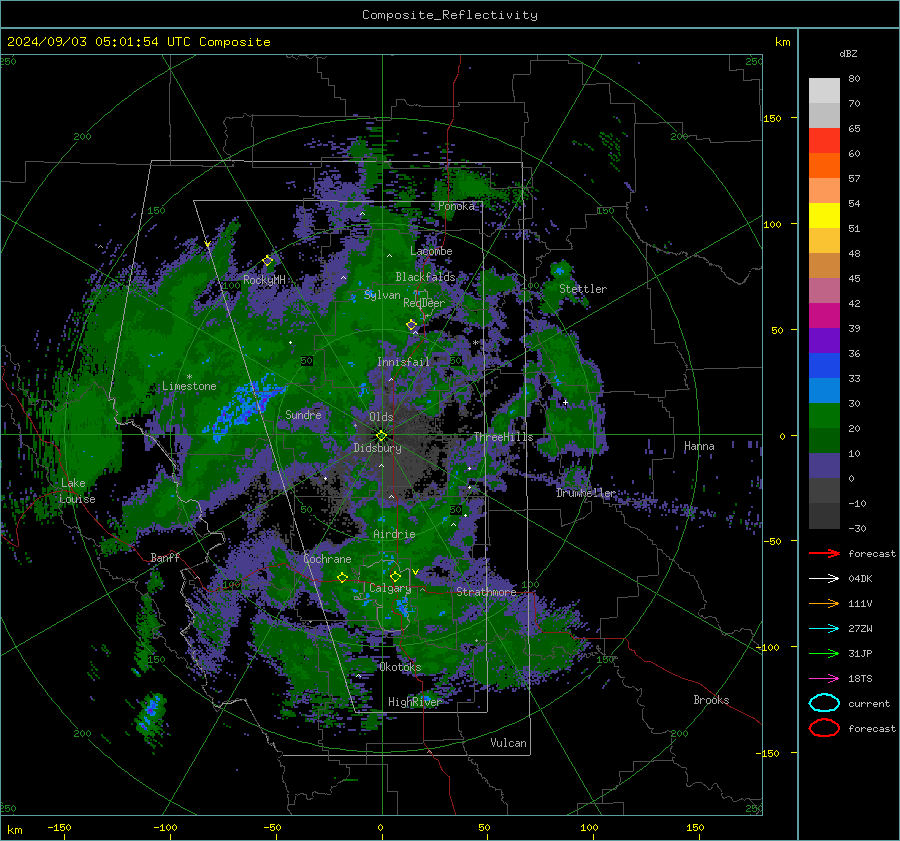
Task: Click the Limestone label on the map
Action: (189, 386)
